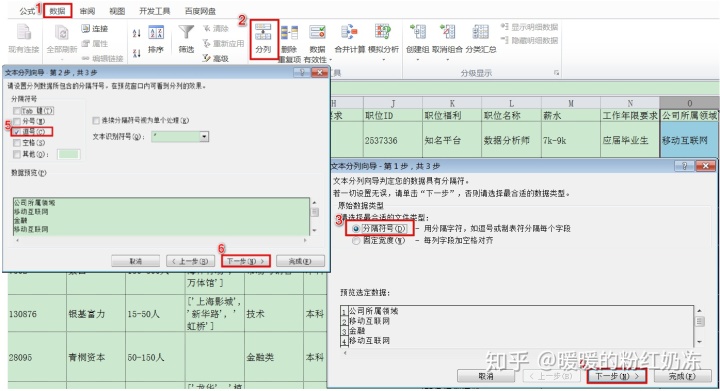Click the 连接 connections item
The height and width of the screenshot is (391, 720).
pos(95,29)
